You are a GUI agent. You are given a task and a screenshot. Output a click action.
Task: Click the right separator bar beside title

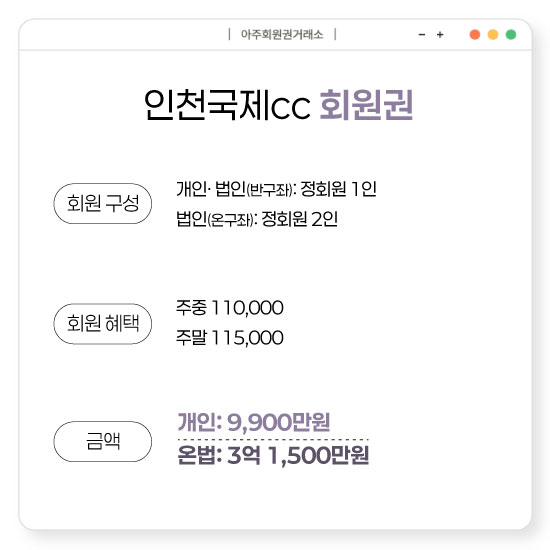(x=335, y=34)
